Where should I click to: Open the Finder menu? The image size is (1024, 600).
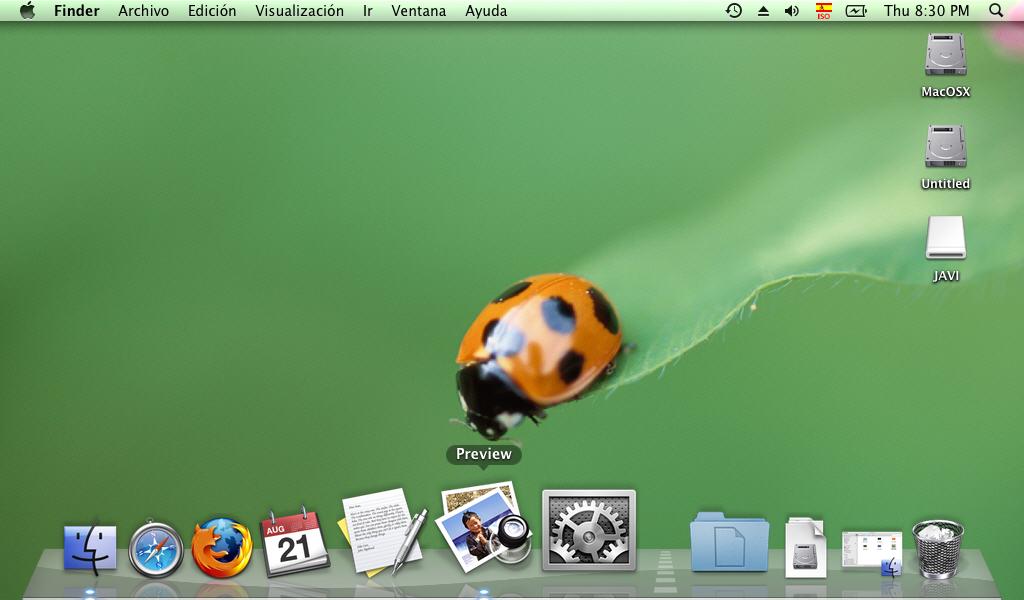[76, 10]
